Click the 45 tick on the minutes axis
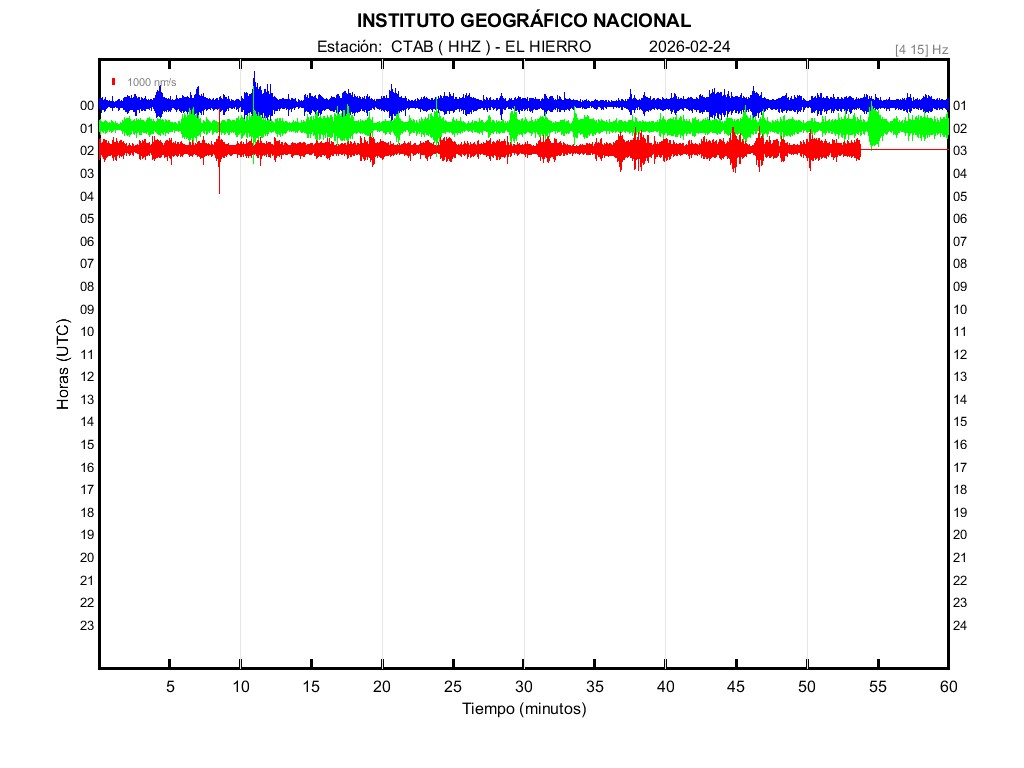 point(736,686)
